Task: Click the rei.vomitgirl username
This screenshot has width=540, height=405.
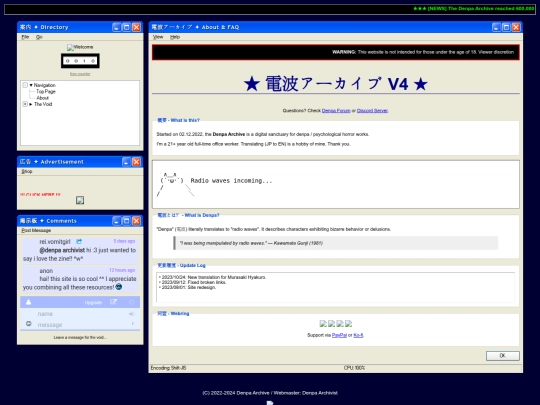Action: pos(55,241)
